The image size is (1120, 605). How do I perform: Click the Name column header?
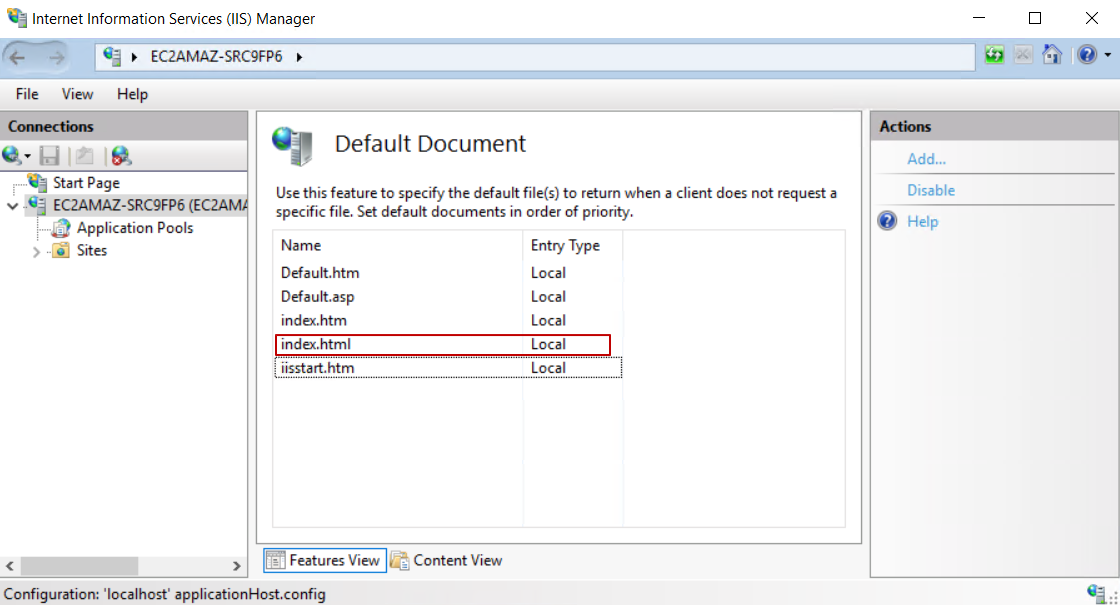click(x=398, y=246)
